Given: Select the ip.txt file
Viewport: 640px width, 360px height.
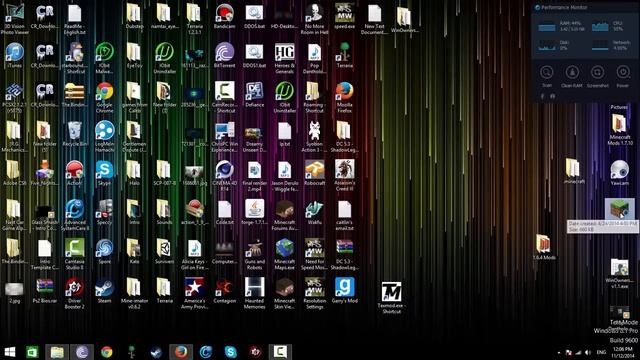Looking at the screenshot, I should point(284,134).
